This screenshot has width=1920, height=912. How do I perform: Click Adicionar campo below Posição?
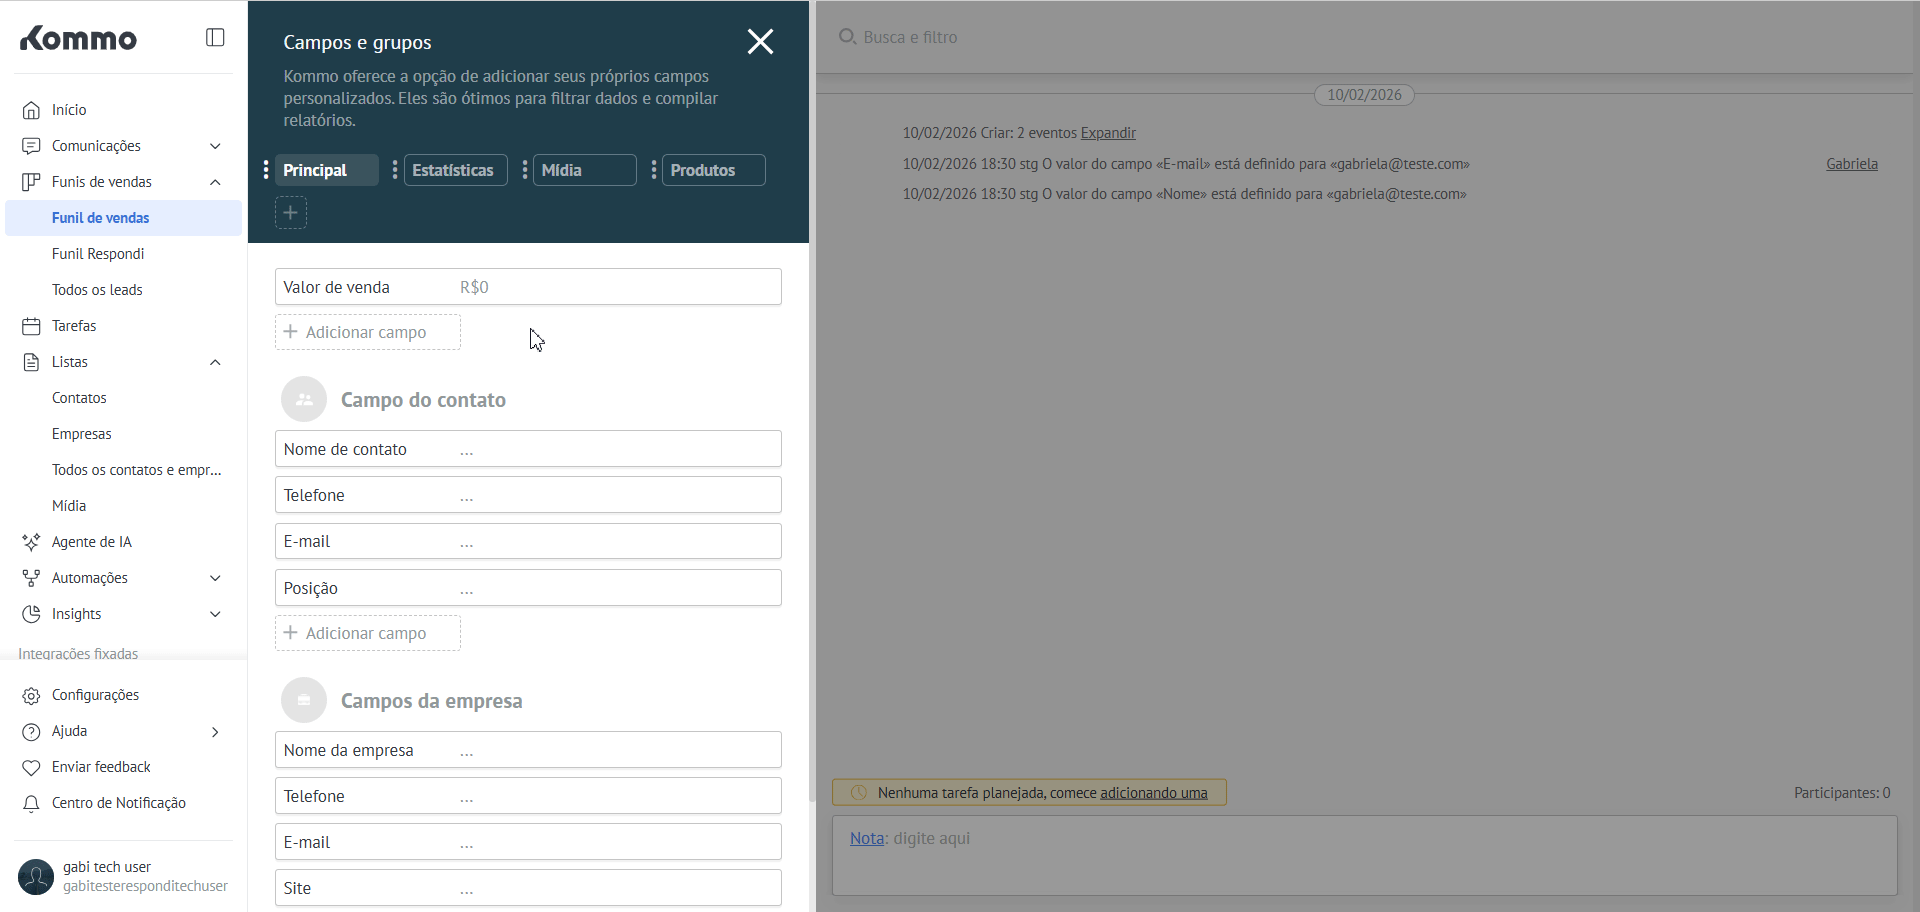[368, 633]
